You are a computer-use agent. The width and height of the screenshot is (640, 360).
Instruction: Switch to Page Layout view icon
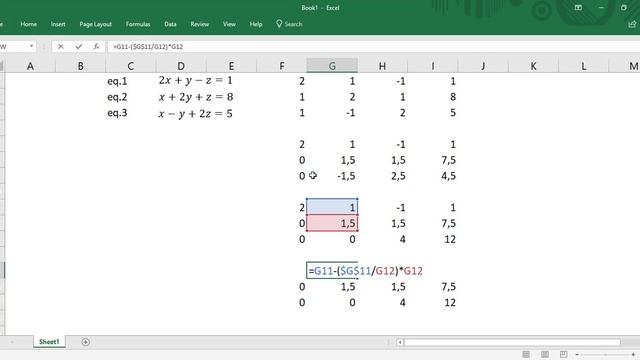click(544, 354)
